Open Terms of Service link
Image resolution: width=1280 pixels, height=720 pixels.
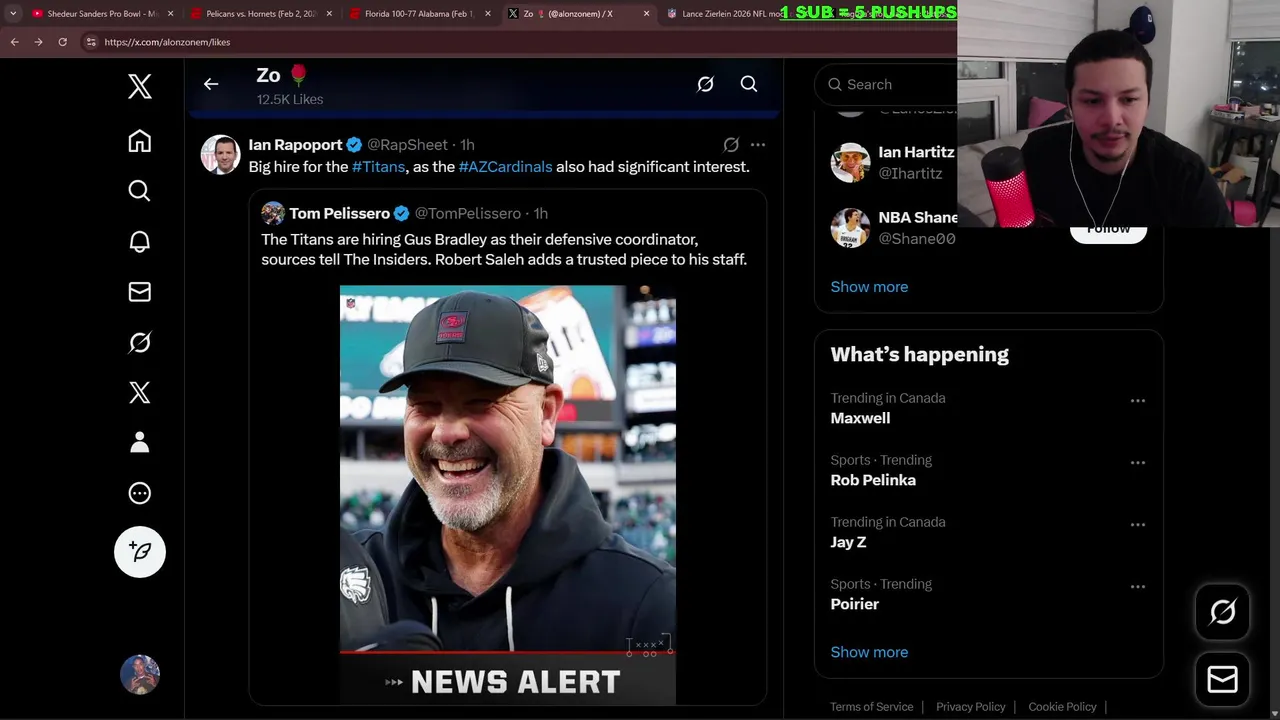pos(871,707)
